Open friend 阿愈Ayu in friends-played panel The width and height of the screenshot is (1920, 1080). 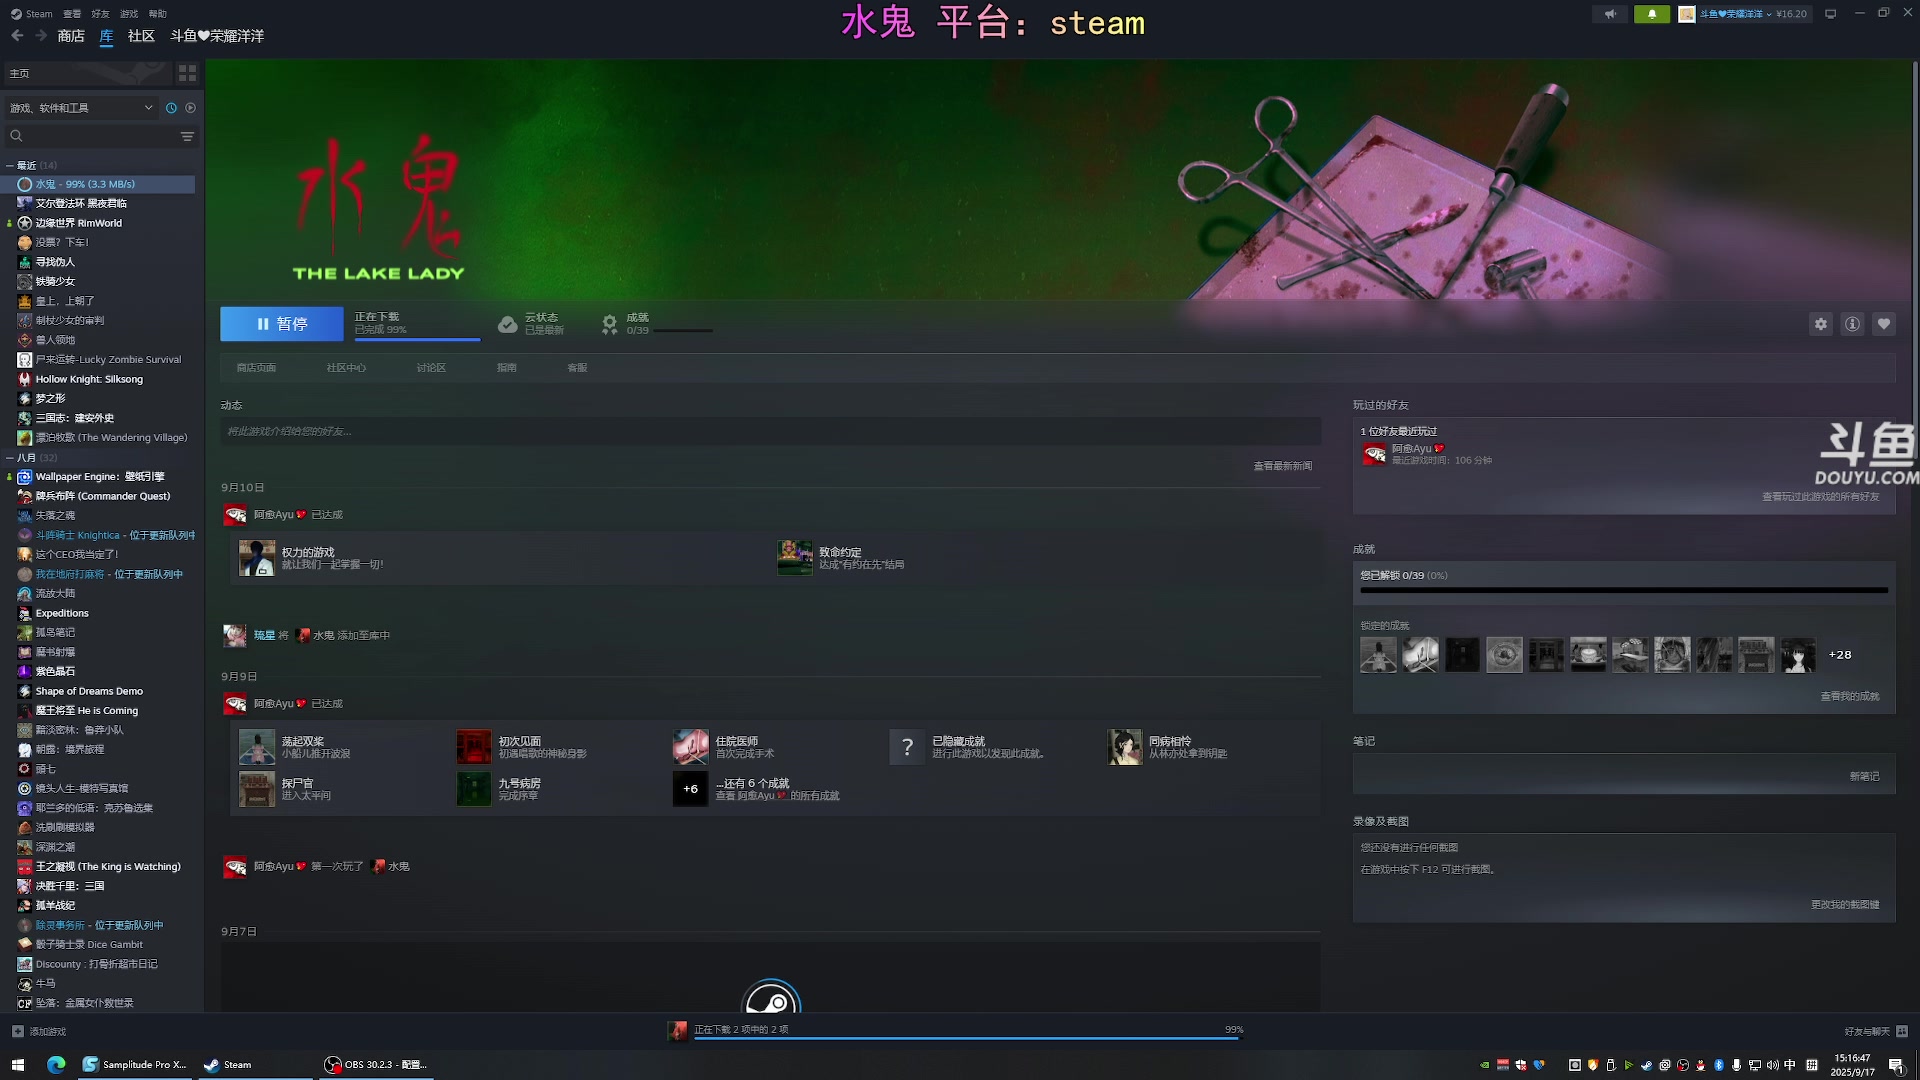click(x=1412, y=449)
